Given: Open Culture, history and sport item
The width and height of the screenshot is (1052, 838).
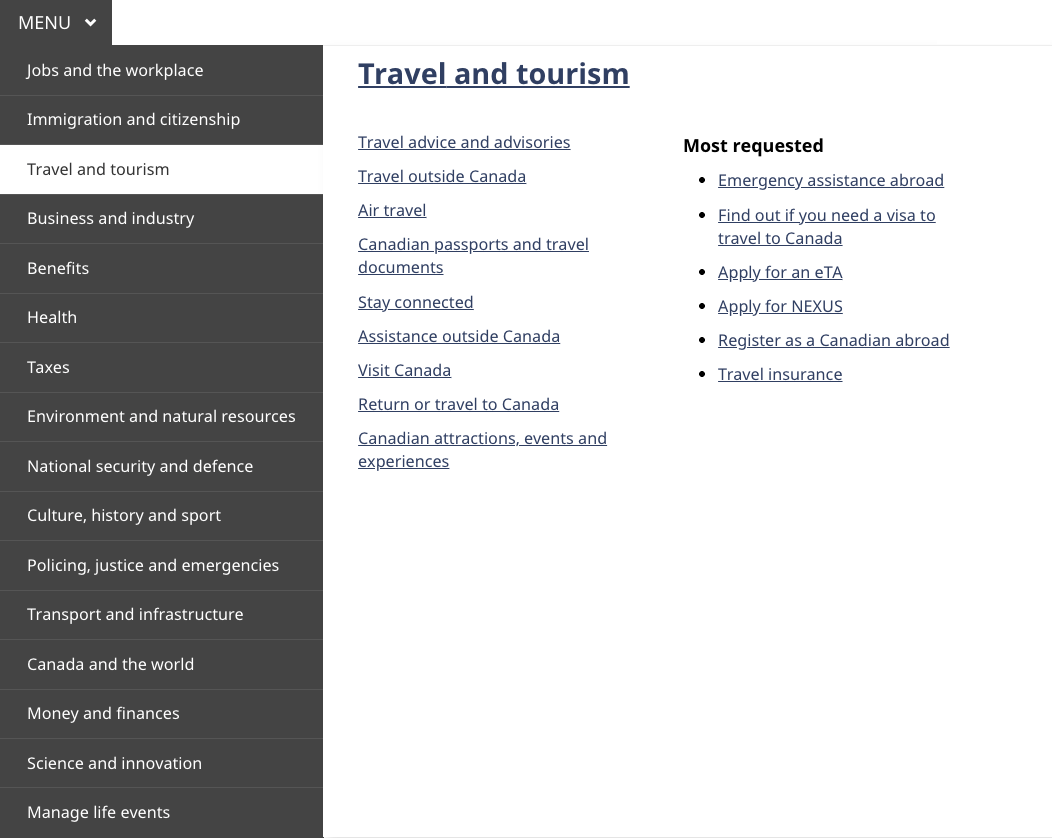Looking at the screenshot, I should point(161,516).
